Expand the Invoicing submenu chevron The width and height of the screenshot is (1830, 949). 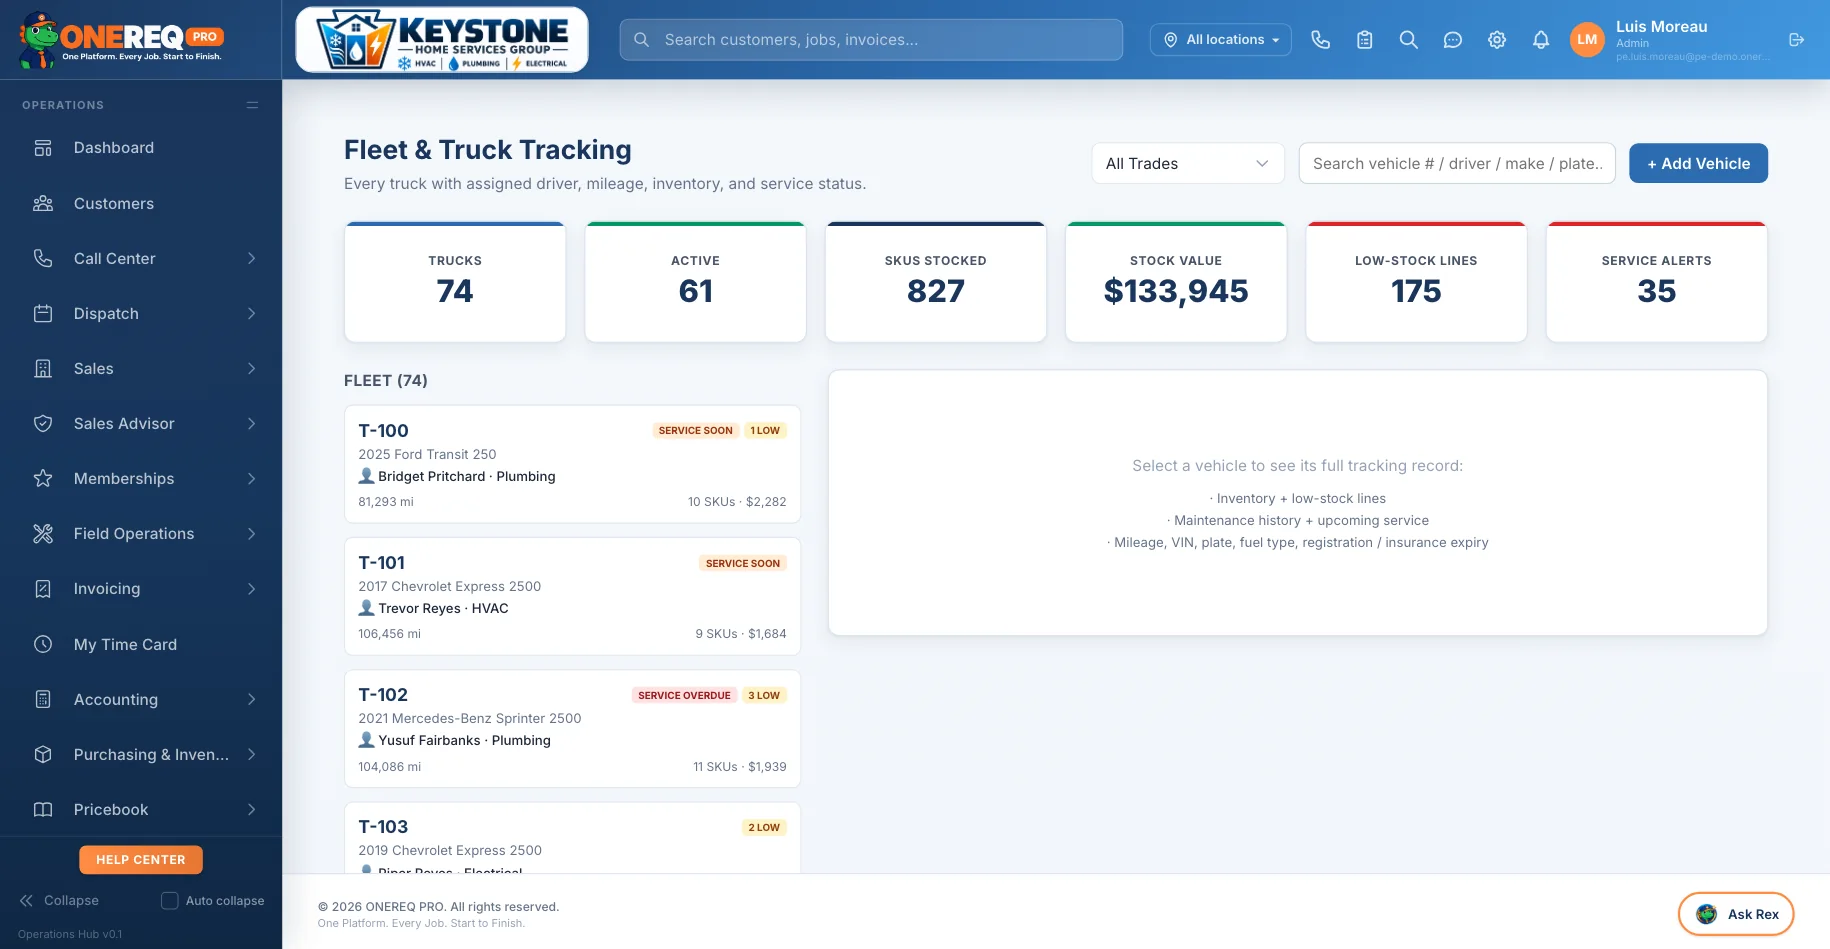coord(251,589)
